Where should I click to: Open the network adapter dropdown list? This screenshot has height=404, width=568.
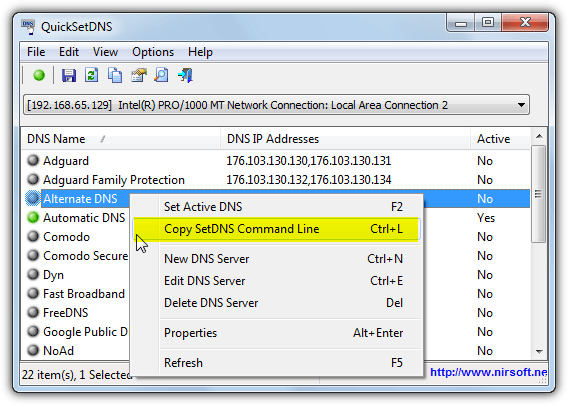pos(276,105)
